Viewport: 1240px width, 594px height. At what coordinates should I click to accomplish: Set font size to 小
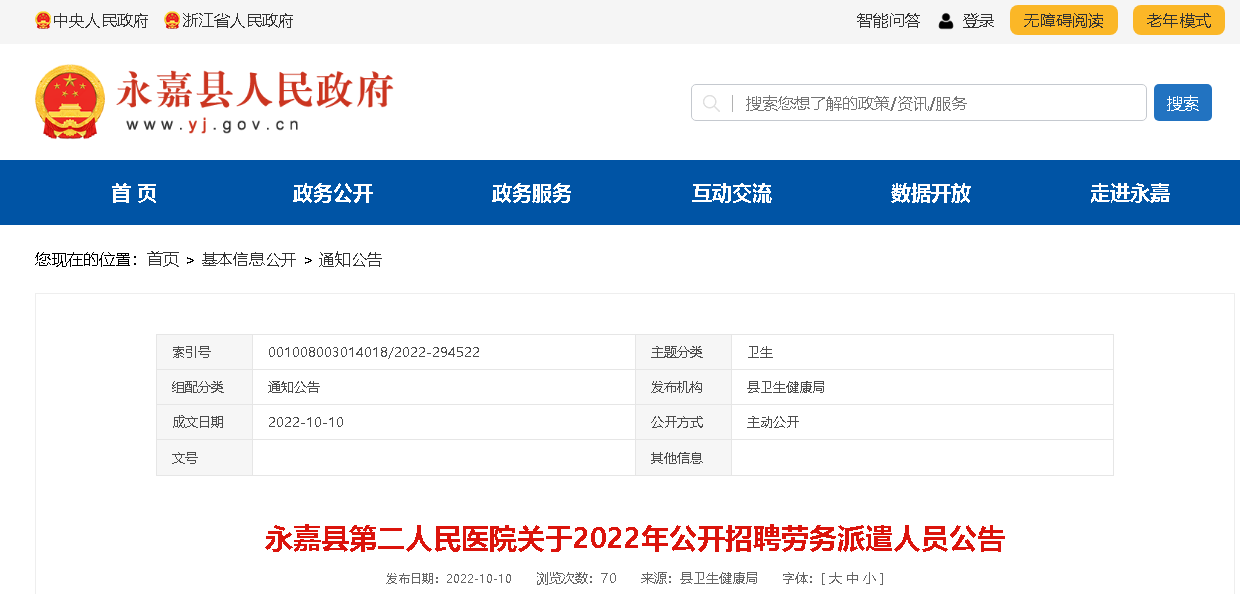point(868,578)
